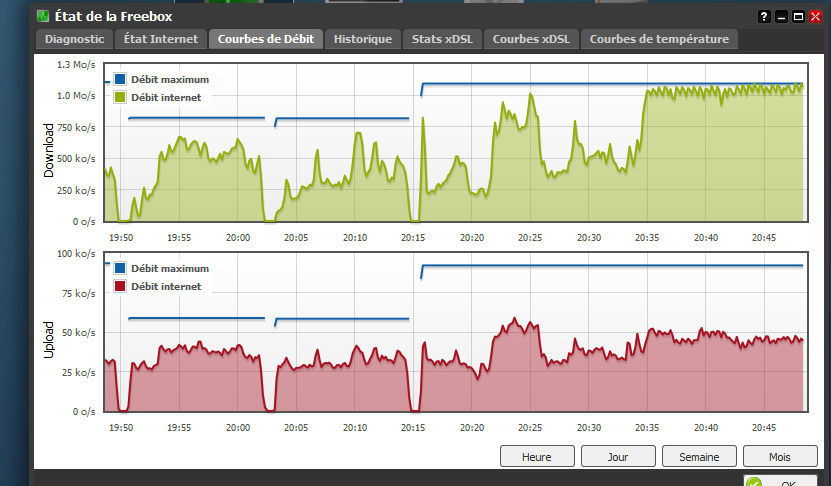Click the 1.0 Mo/s axis value
The width and height of the screenshot is (831, 486).
point(76,96)
